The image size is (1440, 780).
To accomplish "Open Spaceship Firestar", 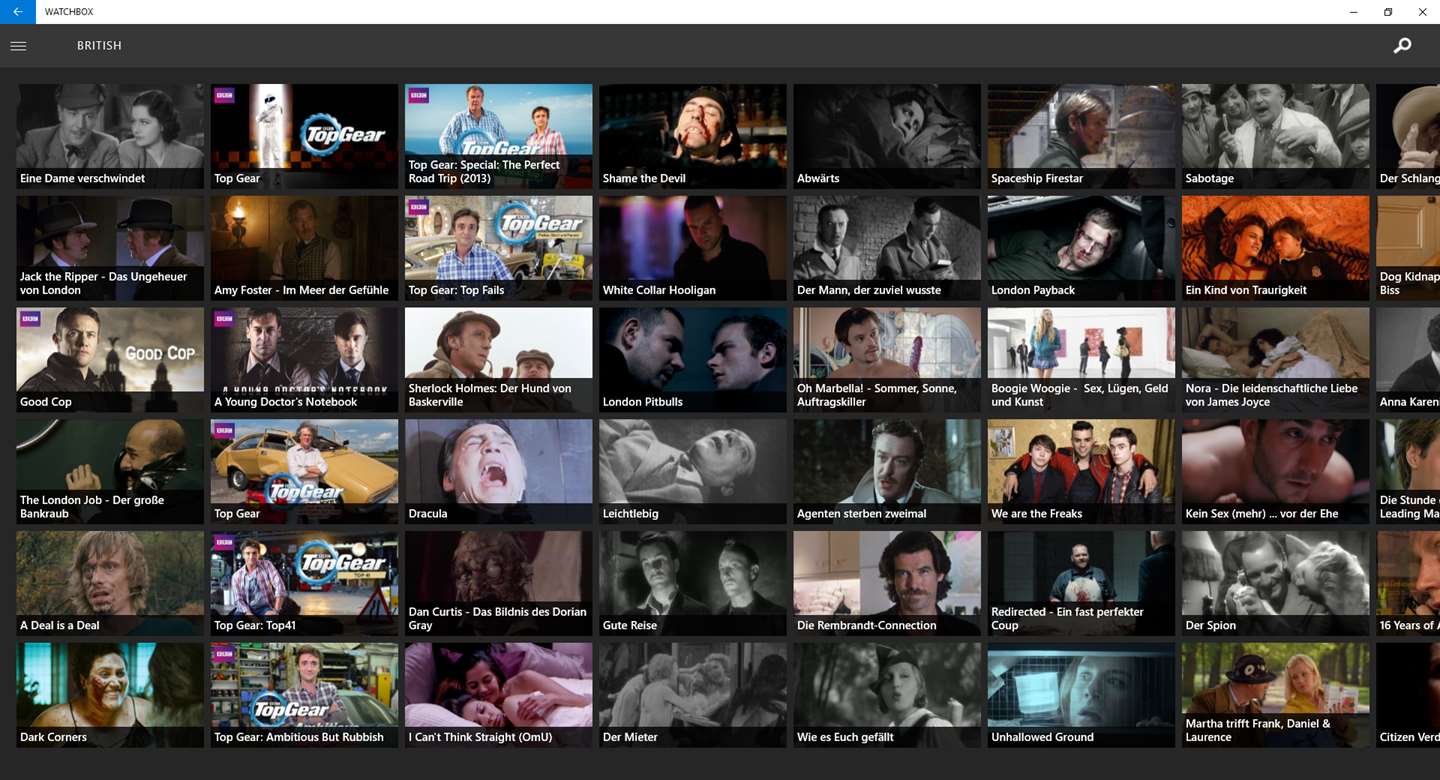I will pyautogui.click(x=1081, y=136).
